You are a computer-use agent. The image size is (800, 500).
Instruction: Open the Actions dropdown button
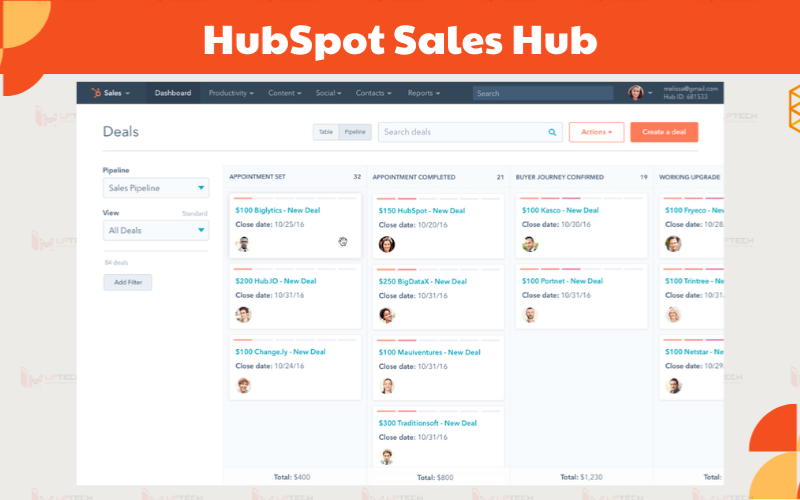(596, 132)
